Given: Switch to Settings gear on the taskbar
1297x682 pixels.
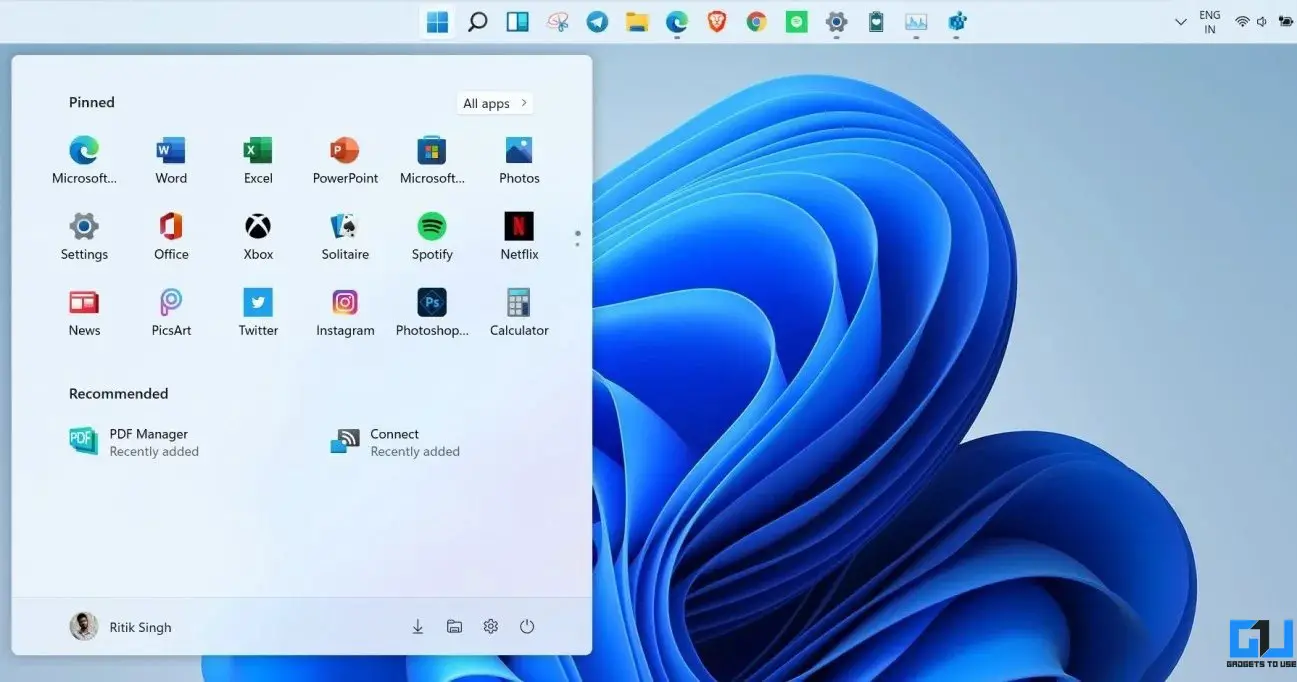Looking at the screenshot, I should (x=836, y=22).
